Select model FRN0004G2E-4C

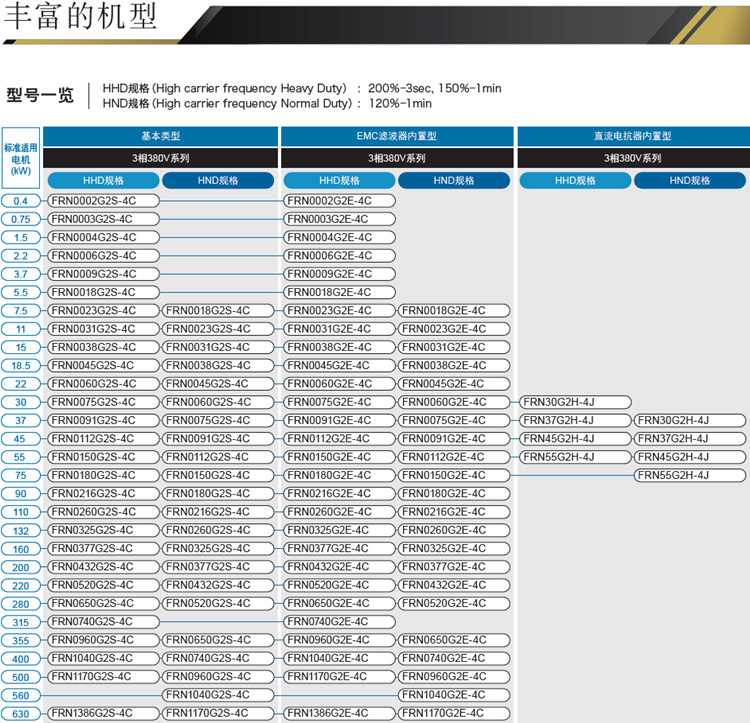339,237
